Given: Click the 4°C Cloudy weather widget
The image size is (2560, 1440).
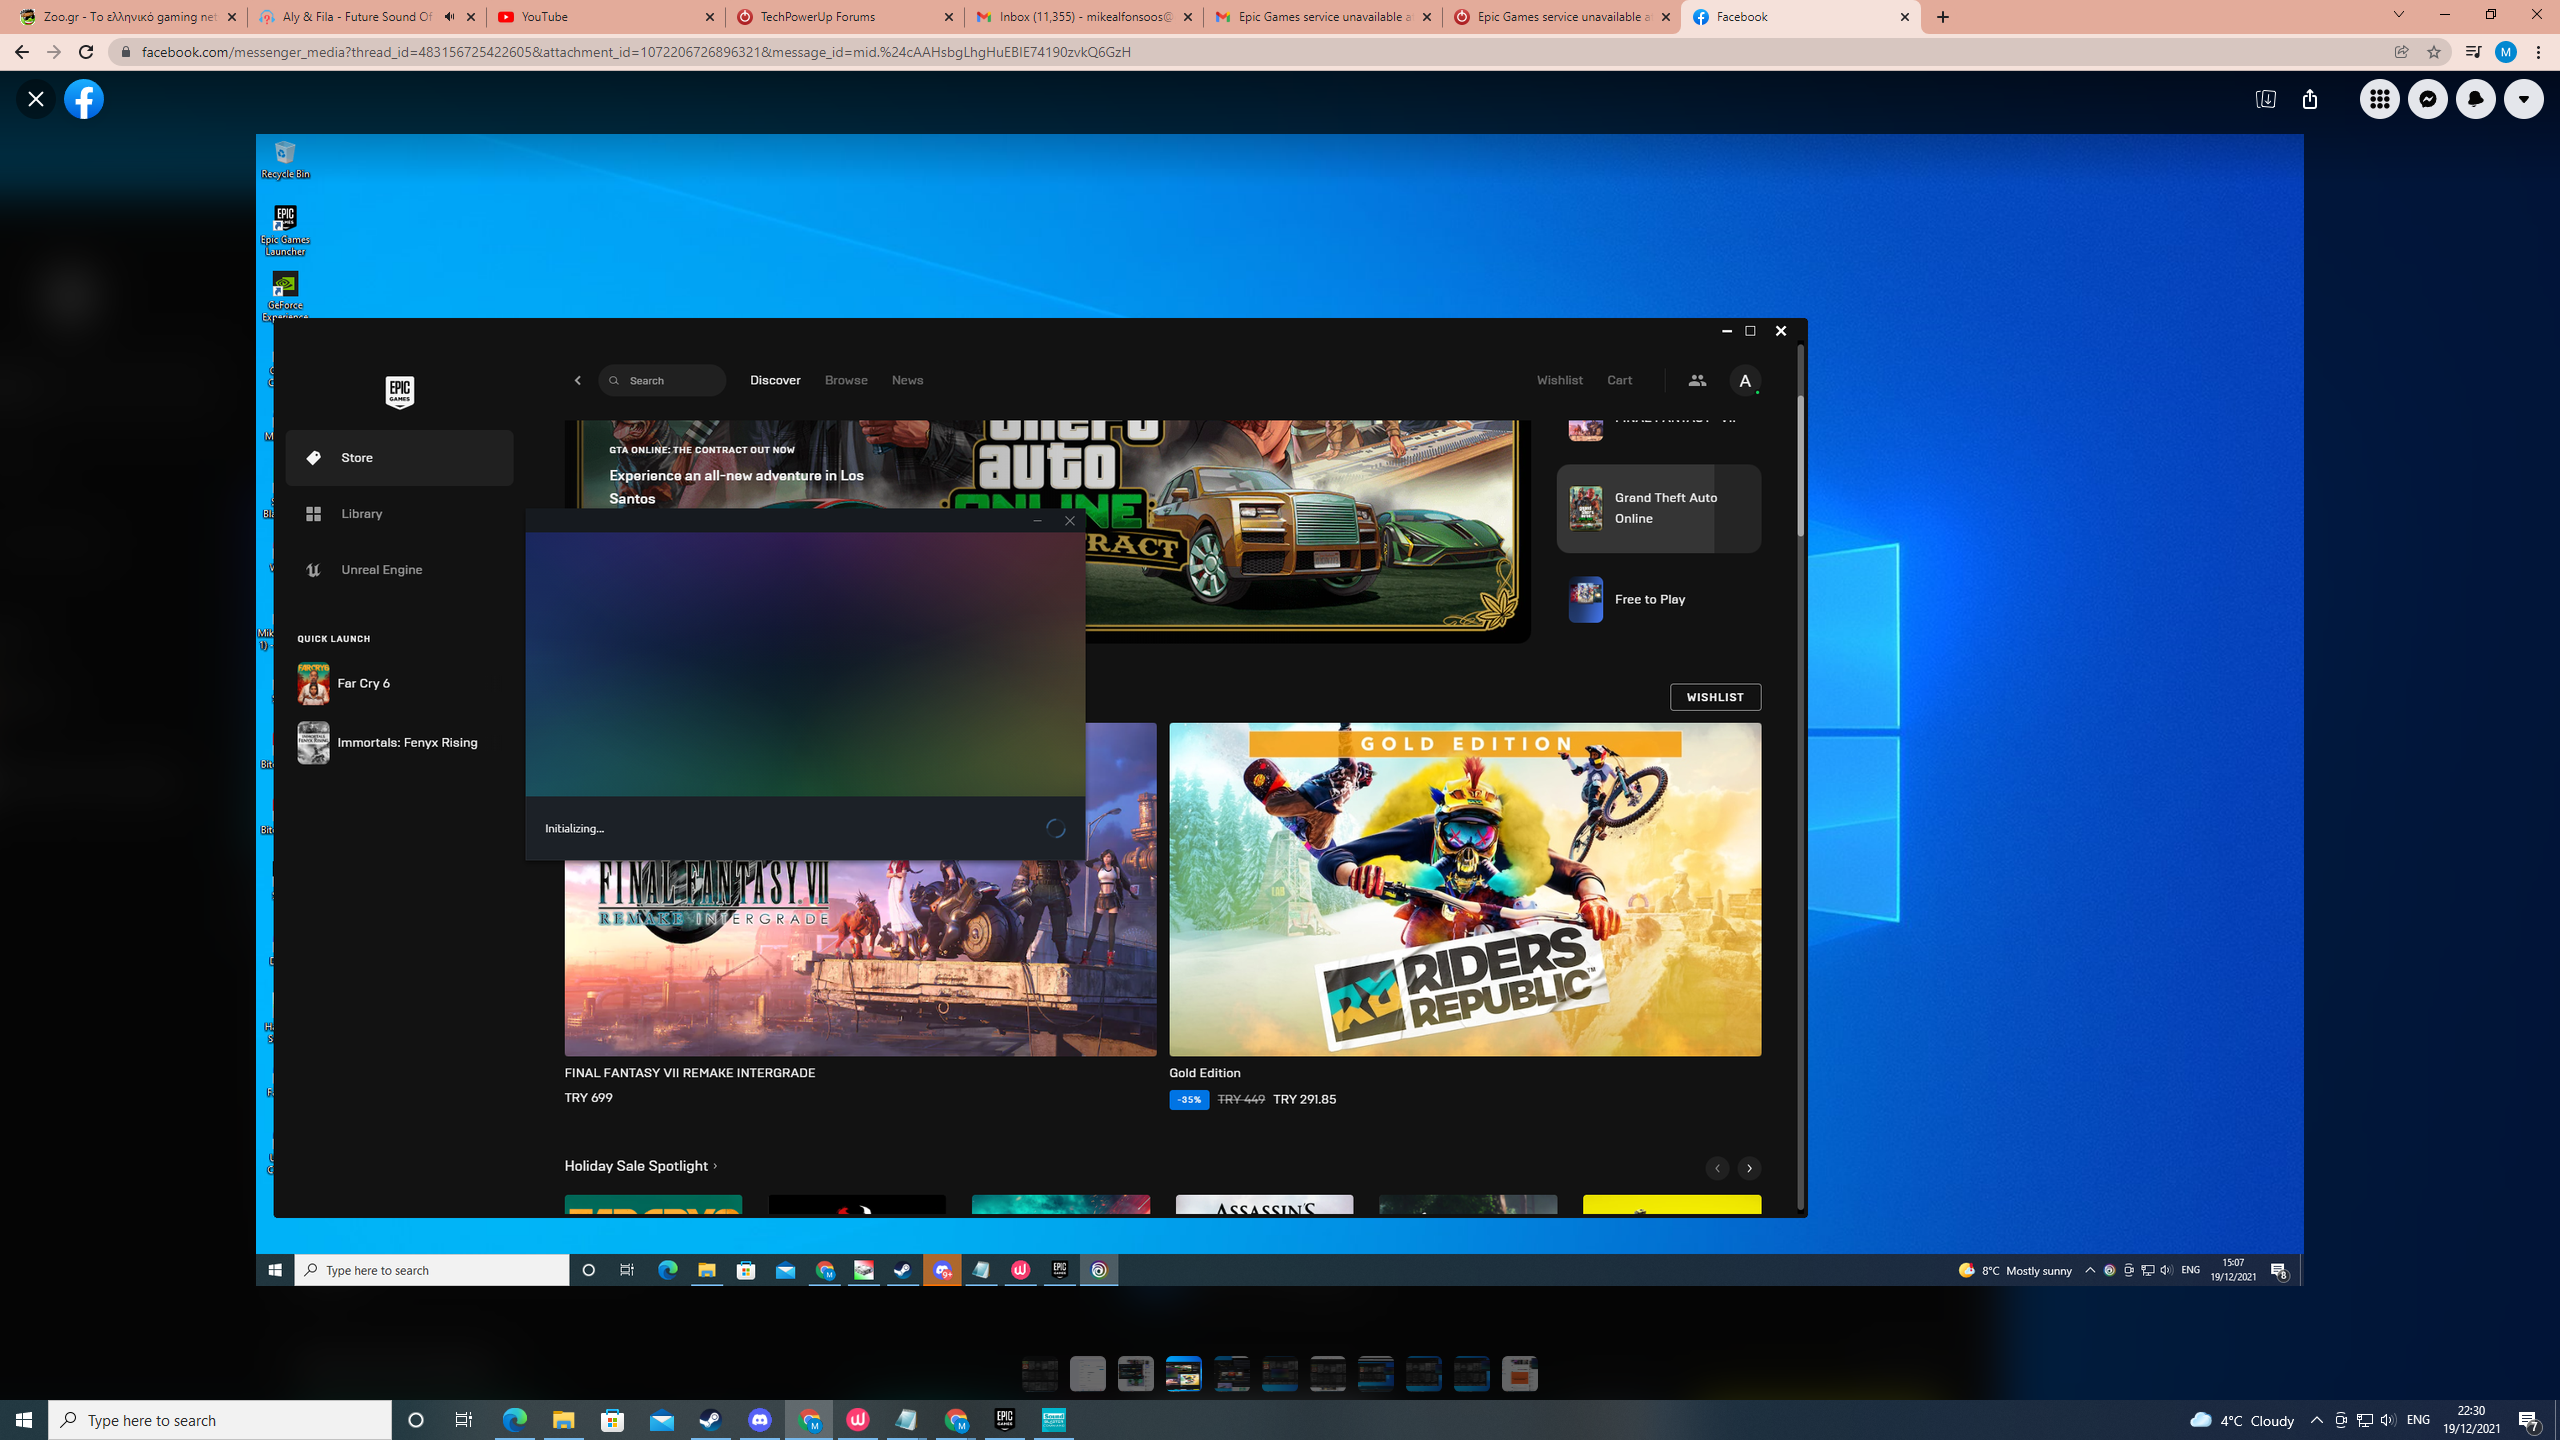Looking at the screenshot, I should click(x=2242, y=1420).
